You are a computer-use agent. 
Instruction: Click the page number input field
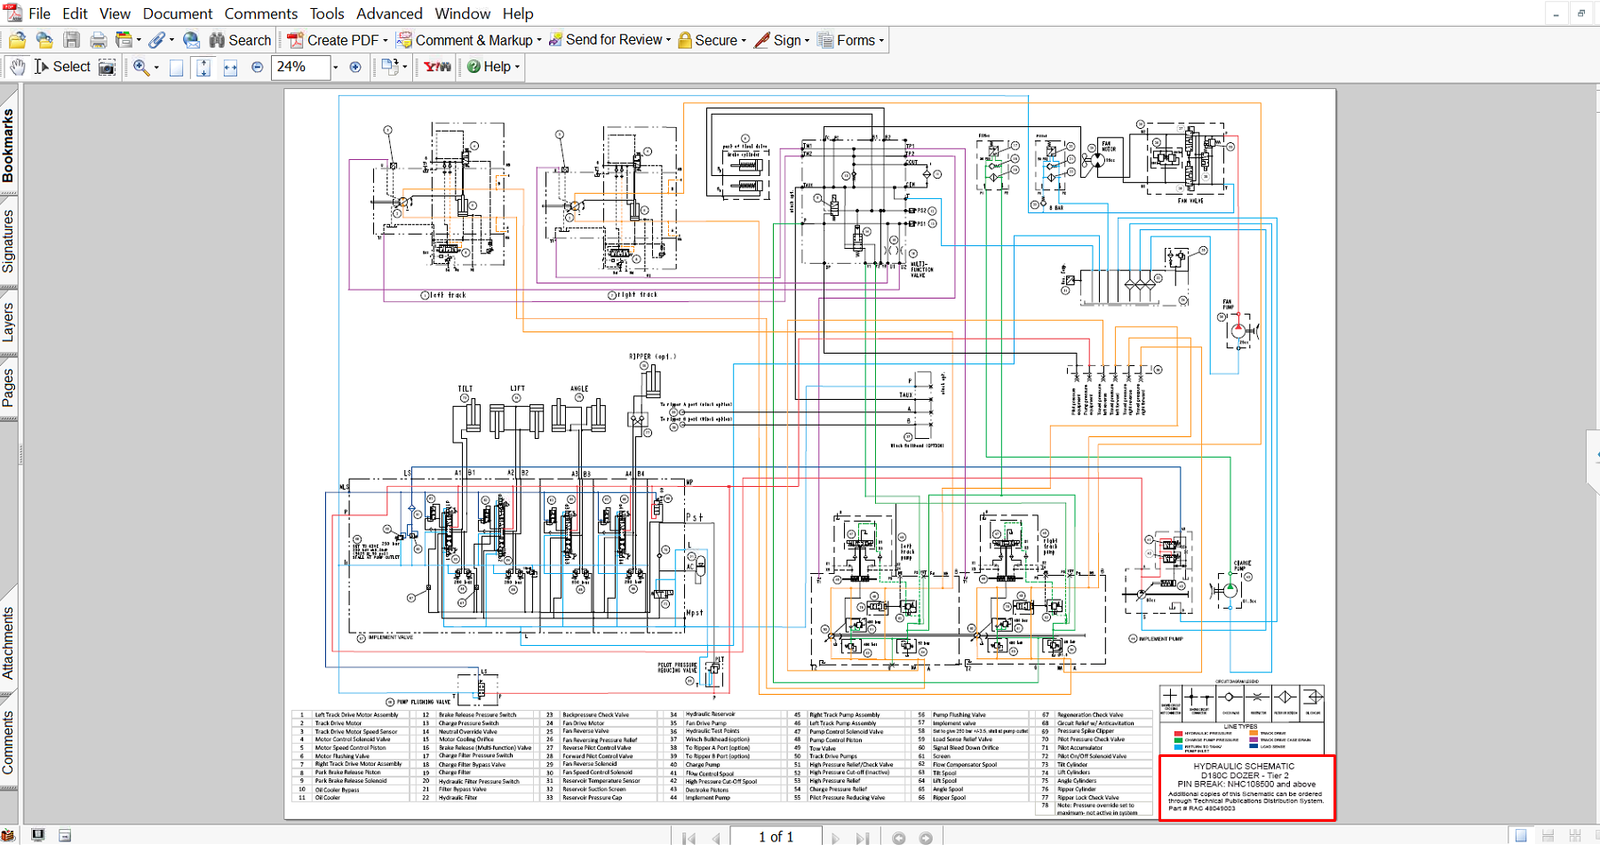pos(775,836)
